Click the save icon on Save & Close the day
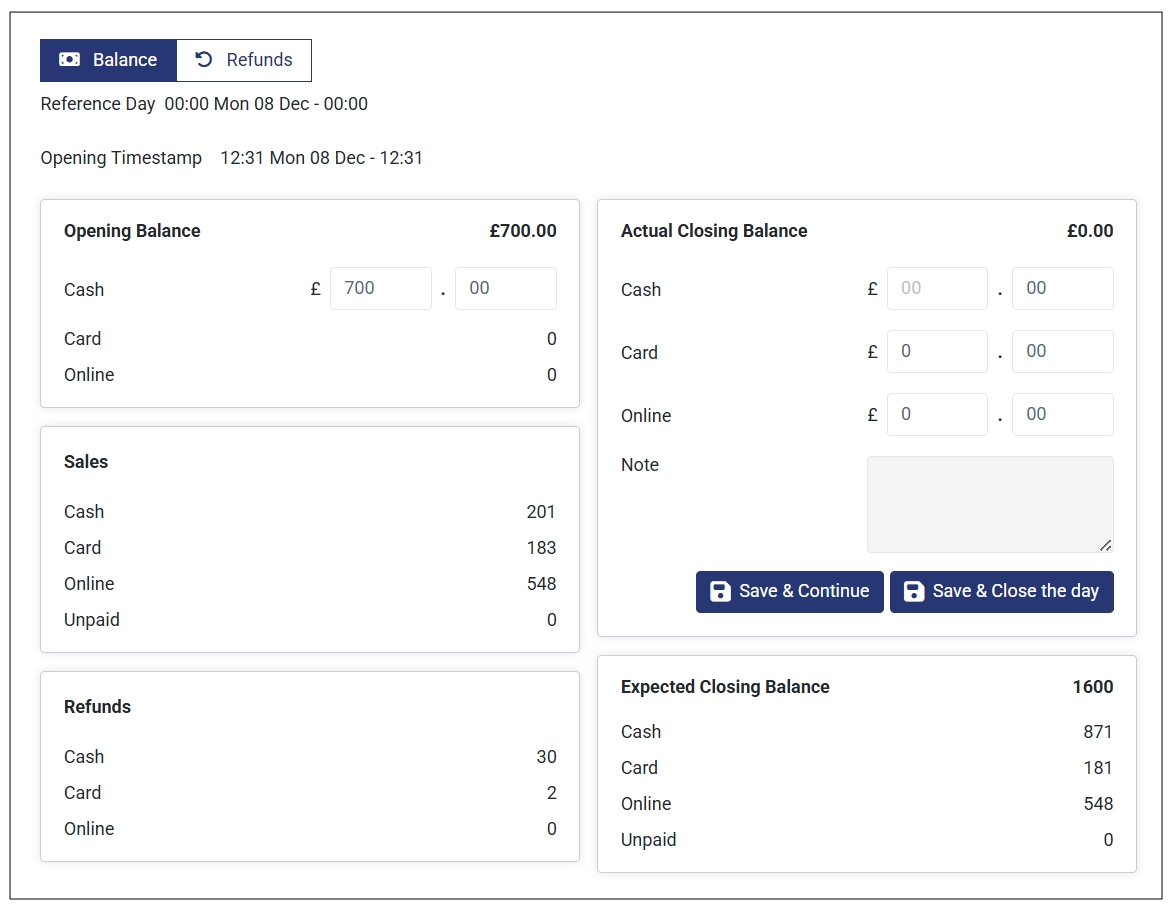Screen dimensions: 1174x910 (913, 591)
